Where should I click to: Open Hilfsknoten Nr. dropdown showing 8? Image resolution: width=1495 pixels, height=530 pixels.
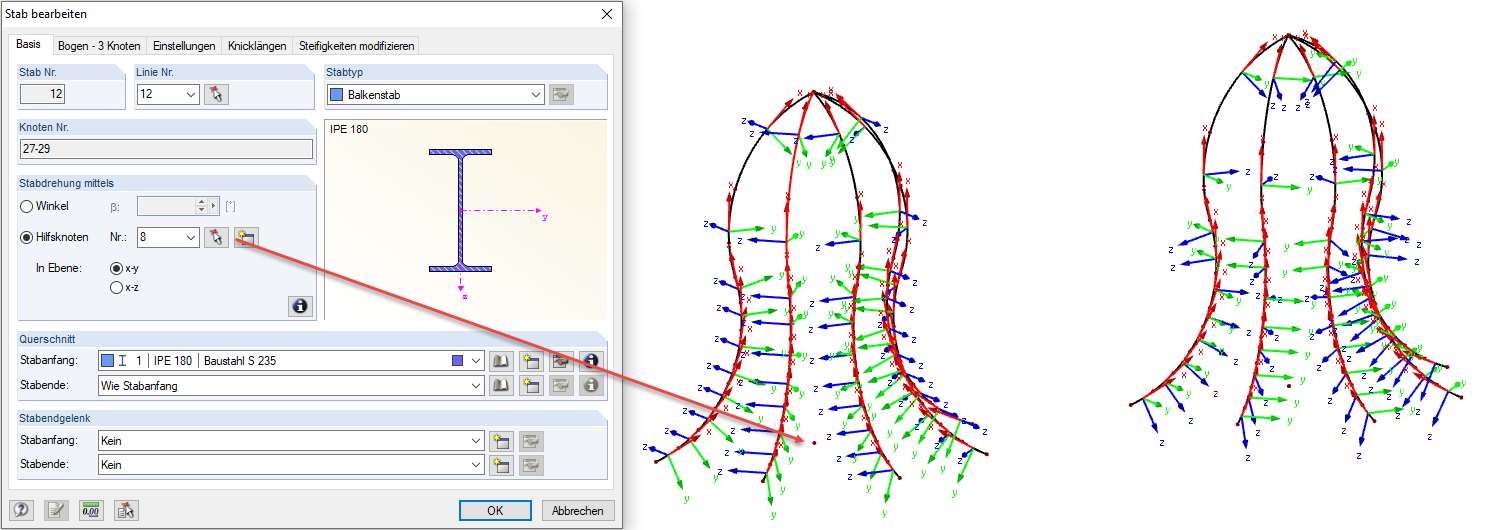tap(191, 237)
